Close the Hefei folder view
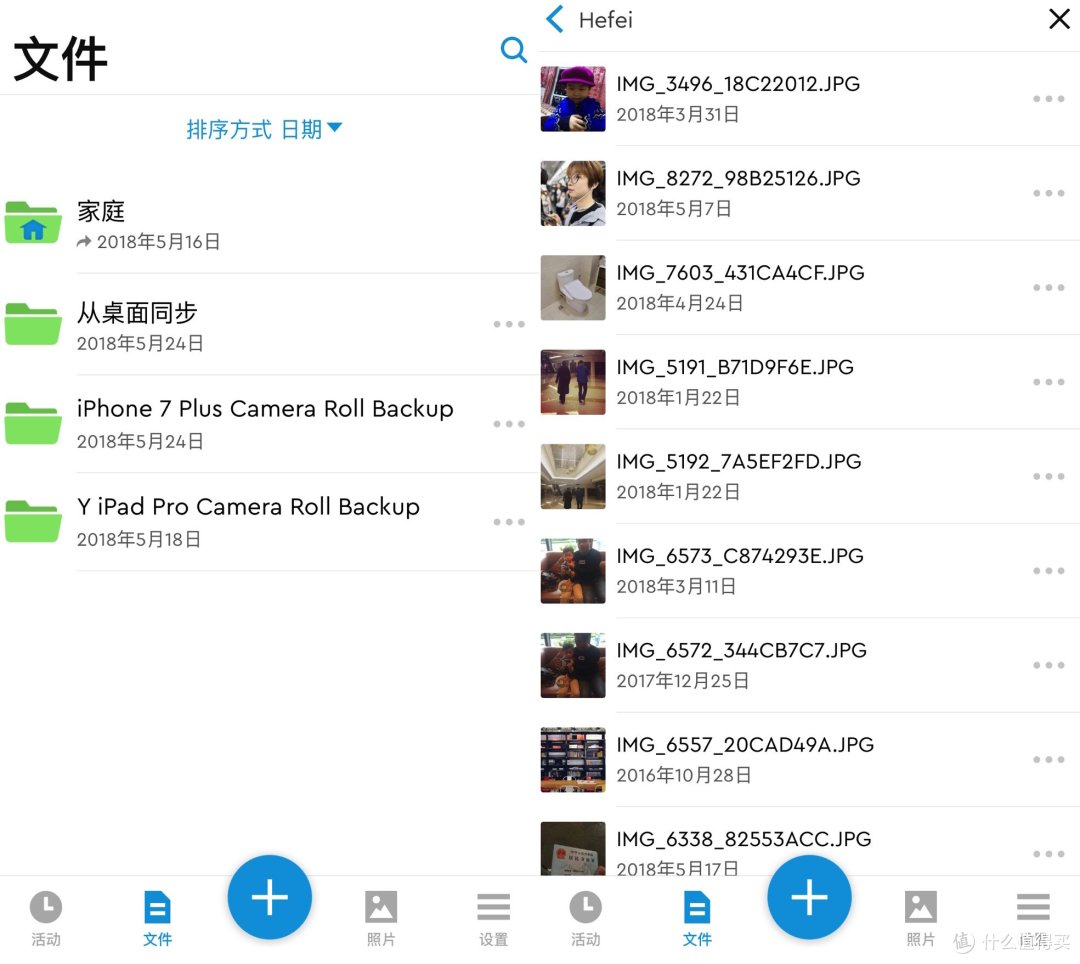This screenshot has width=1080, height=964. coord(1059,19)
